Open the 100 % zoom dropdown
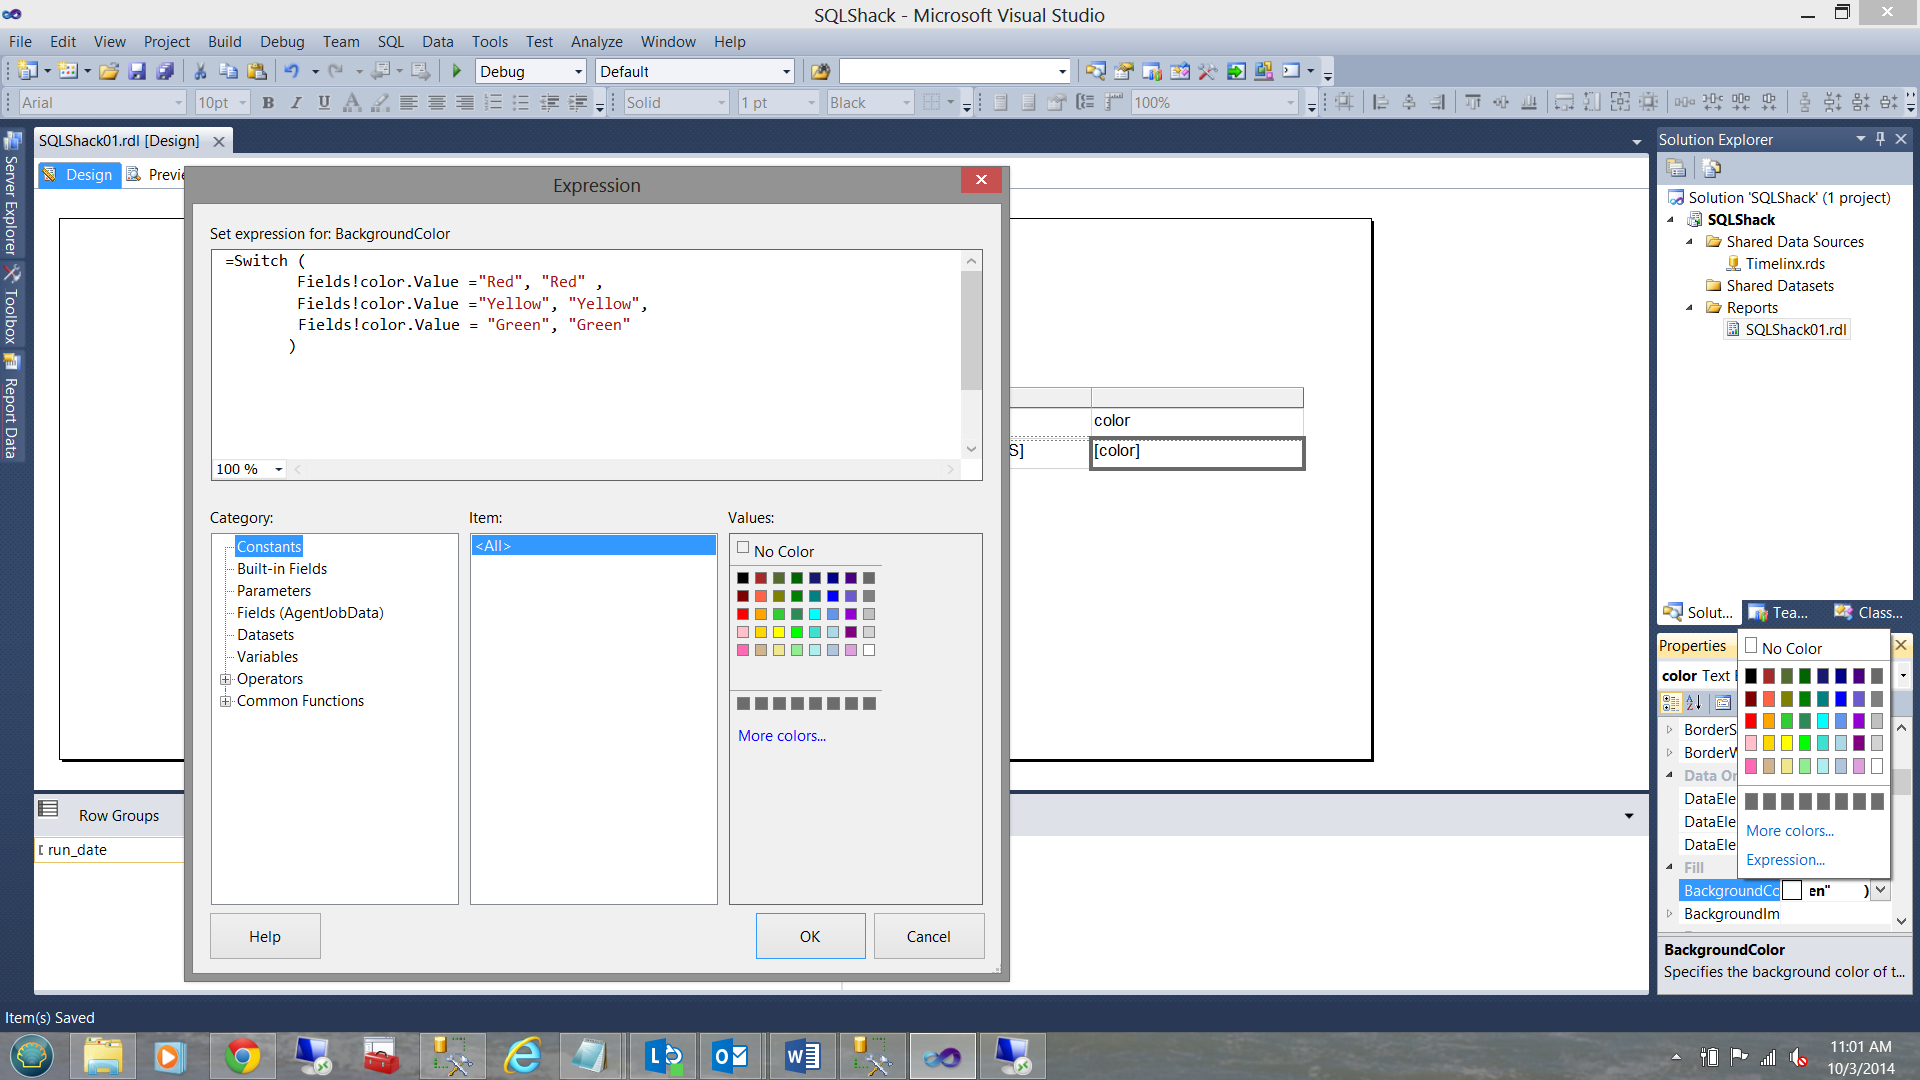The height and width of the screenshot is (1080, 1920). click(x=279, y=469)
